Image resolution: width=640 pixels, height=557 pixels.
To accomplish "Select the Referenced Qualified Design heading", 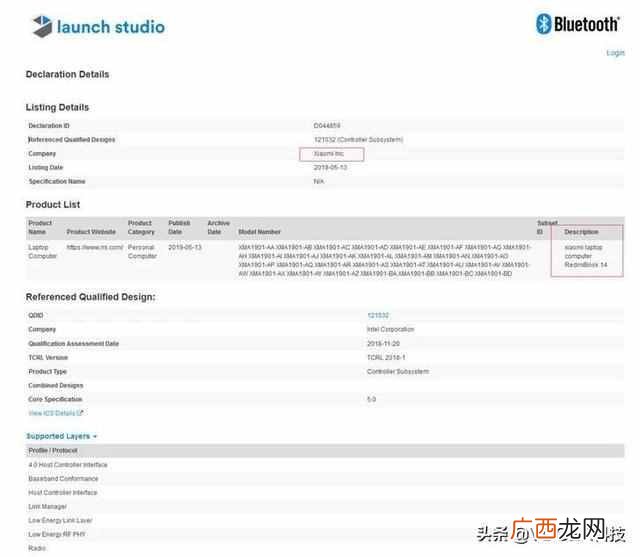I will point(91,297).
